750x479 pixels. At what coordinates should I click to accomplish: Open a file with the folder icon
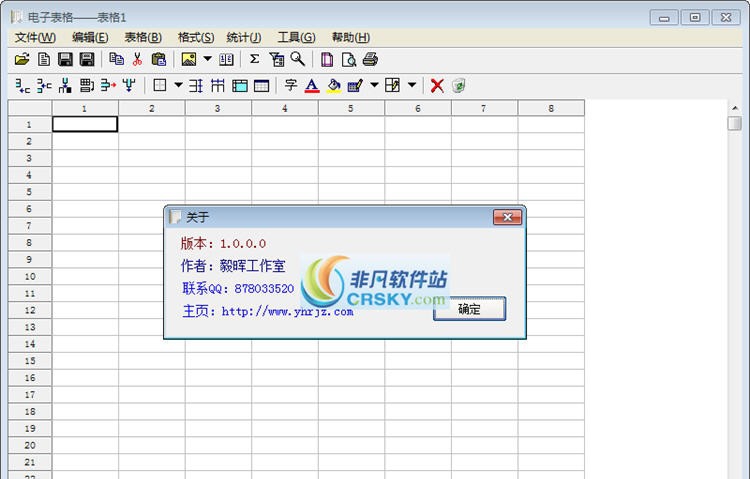coord(22,59)
